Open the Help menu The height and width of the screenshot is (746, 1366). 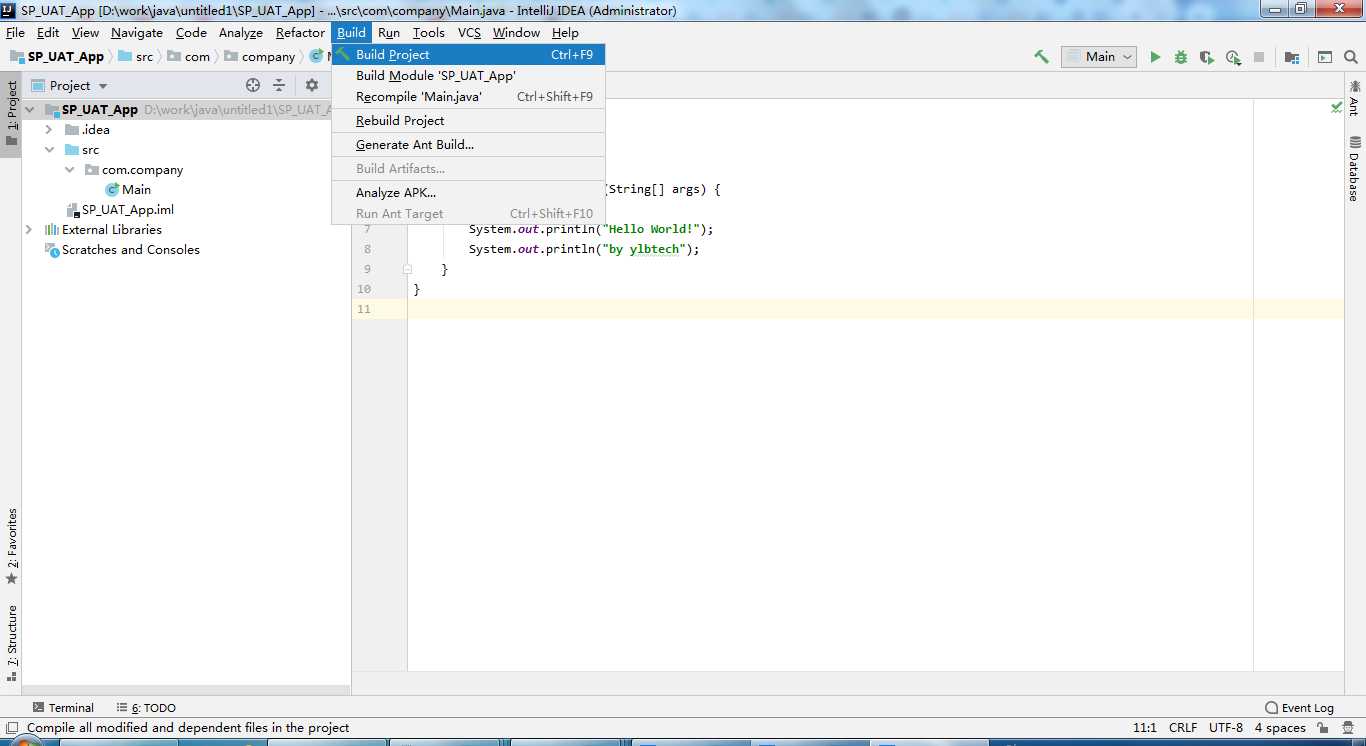tap(565, 33)
